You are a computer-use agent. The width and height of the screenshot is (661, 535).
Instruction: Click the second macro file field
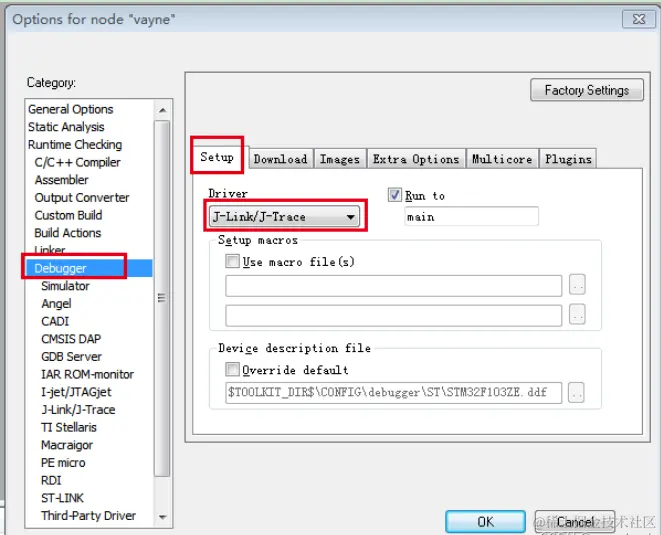(x=393, y=315)
